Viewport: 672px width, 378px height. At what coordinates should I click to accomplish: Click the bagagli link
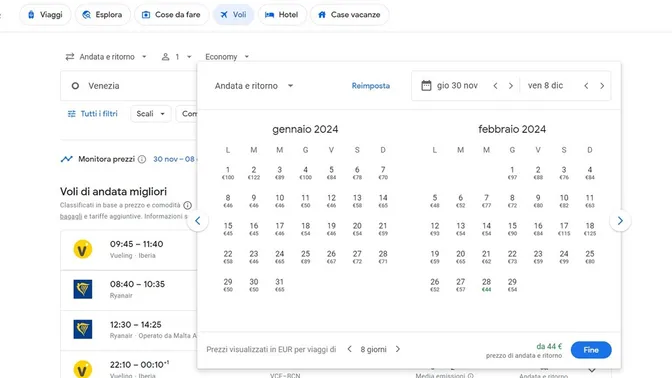[x=71, y=216]
